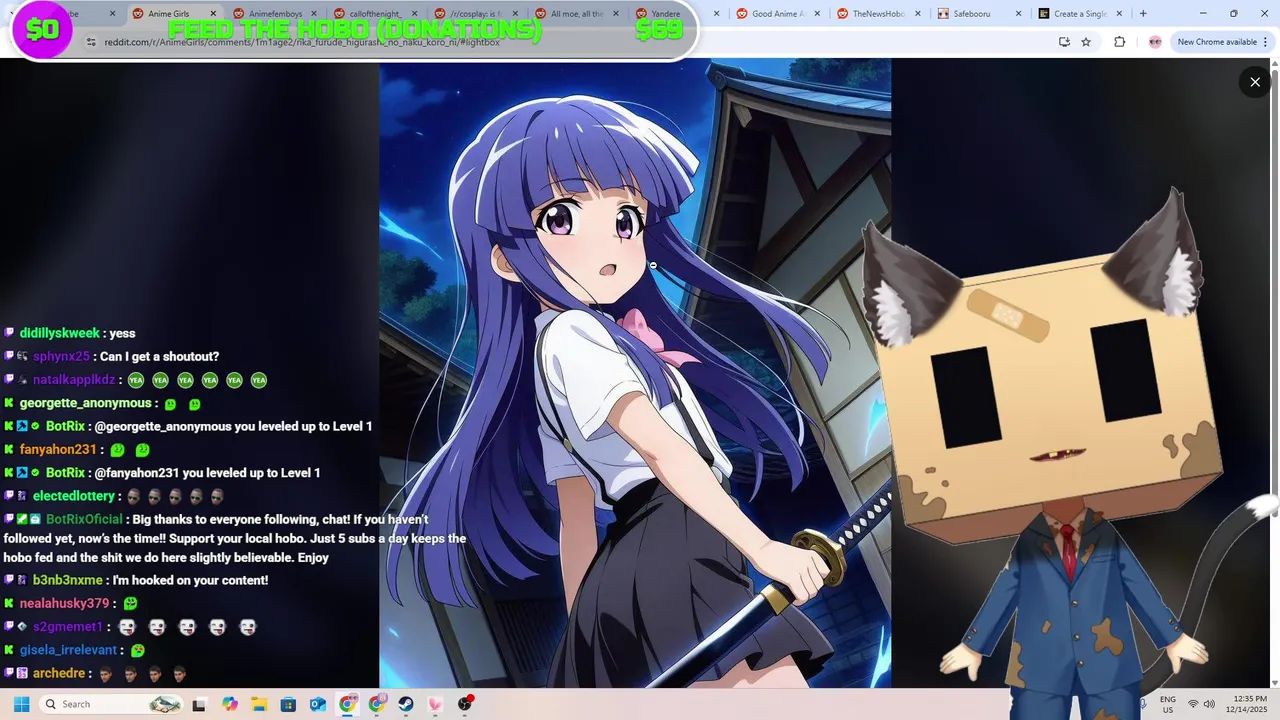This screenshot has width=1280, height=720.
Task: Open the Chrome profile avatar
Action: click(1155, 42)
